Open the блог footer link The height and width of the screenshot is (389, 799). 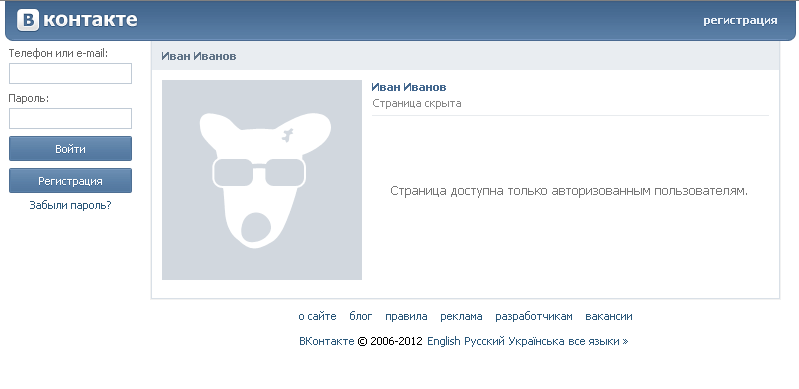[x=361, y=316]
